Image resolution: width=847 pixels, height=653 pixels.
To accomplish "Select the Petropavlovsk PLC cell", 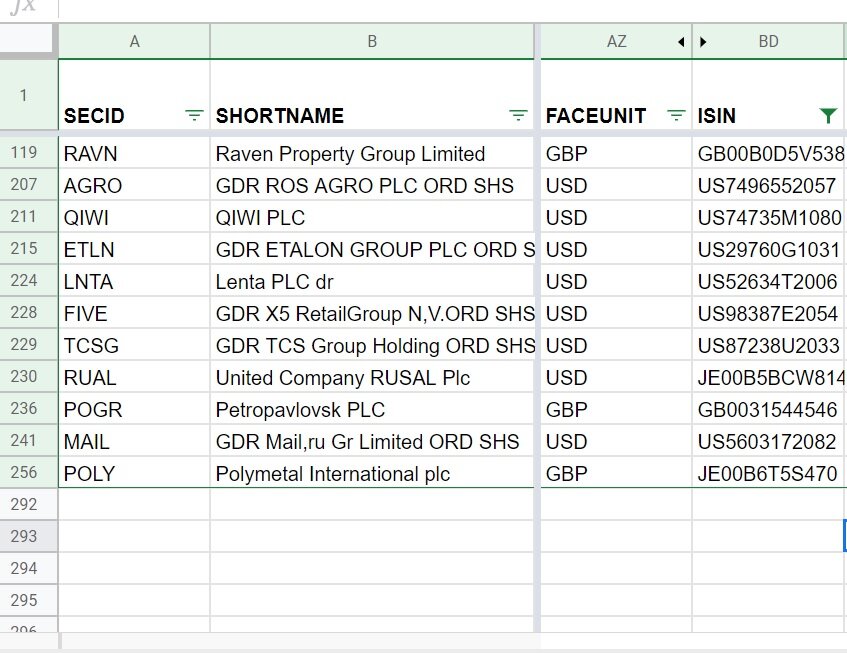I will pyautogui.click(x=372, y=409).
